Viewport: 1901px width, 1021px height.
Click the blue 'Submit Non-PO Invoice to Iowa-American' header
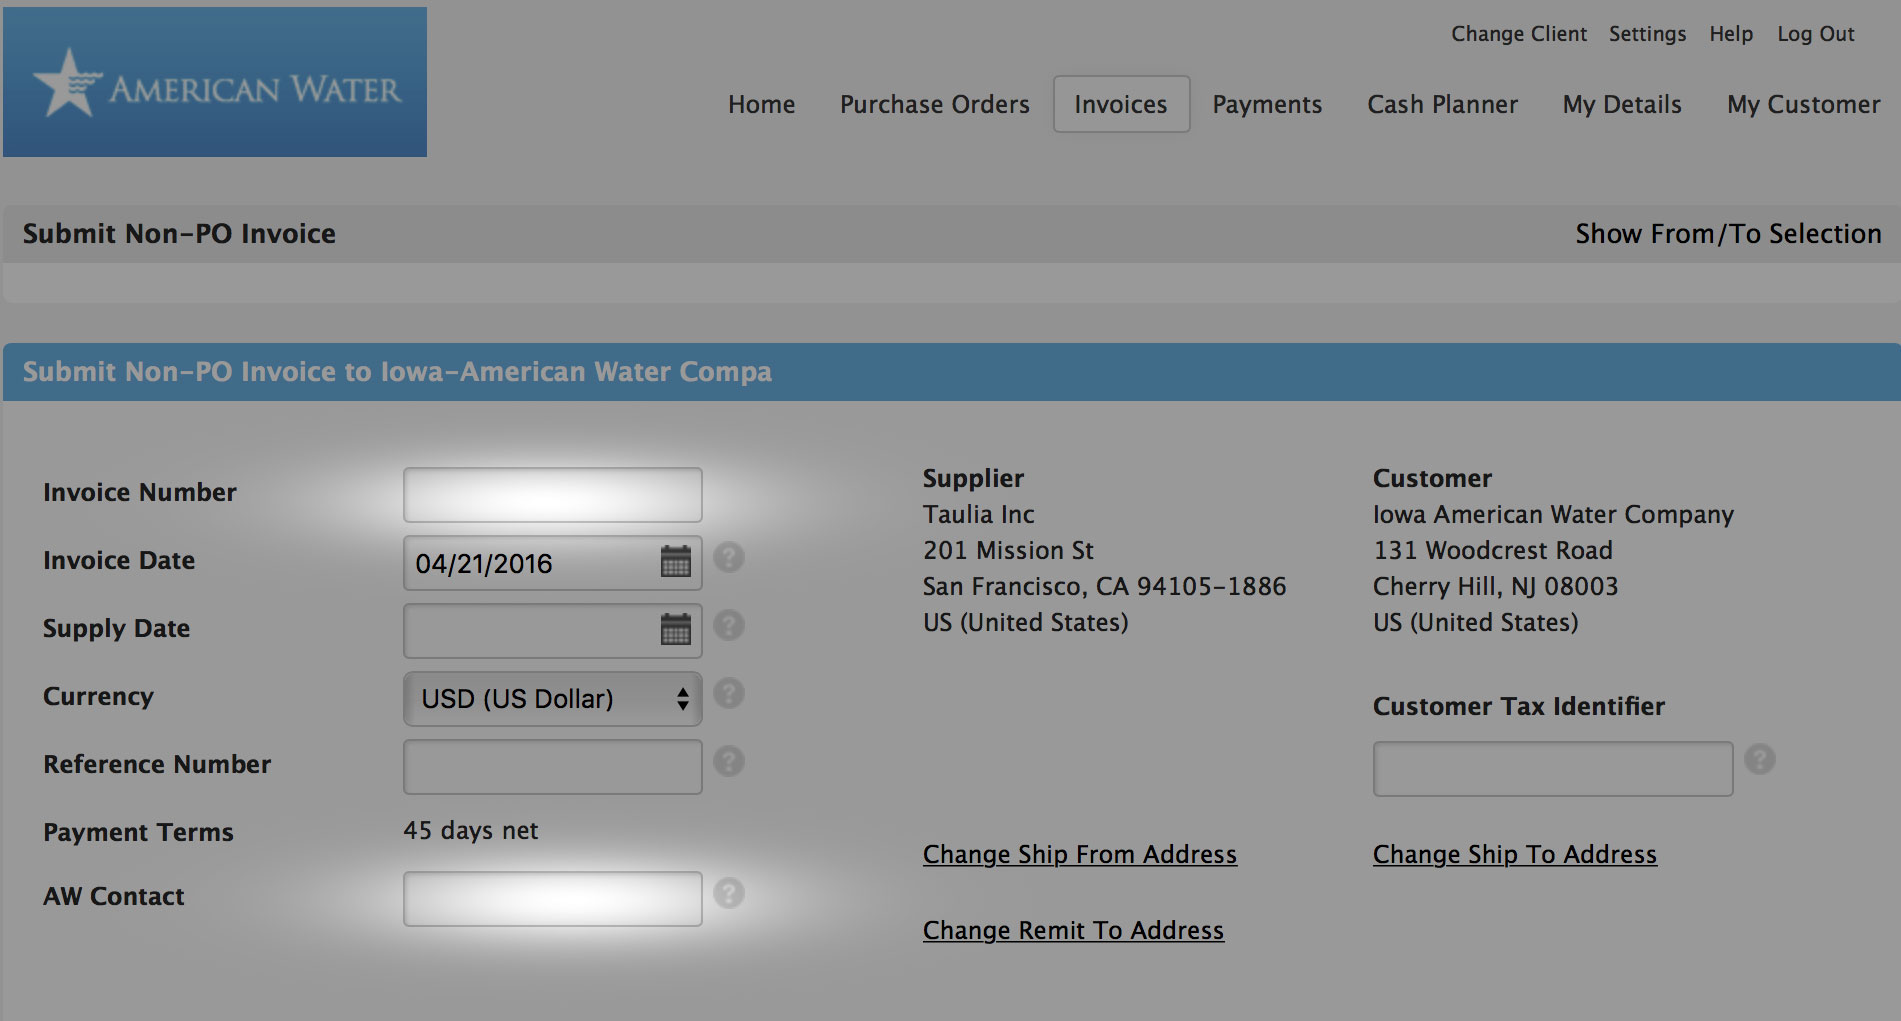397,372
